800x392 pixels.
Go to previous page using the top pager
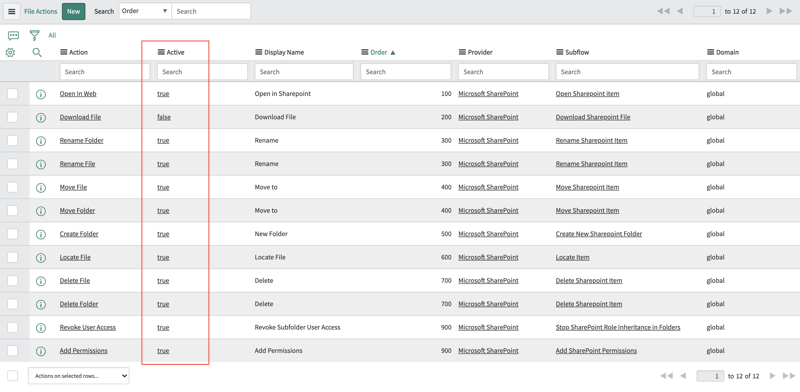(x=680, y=11)
